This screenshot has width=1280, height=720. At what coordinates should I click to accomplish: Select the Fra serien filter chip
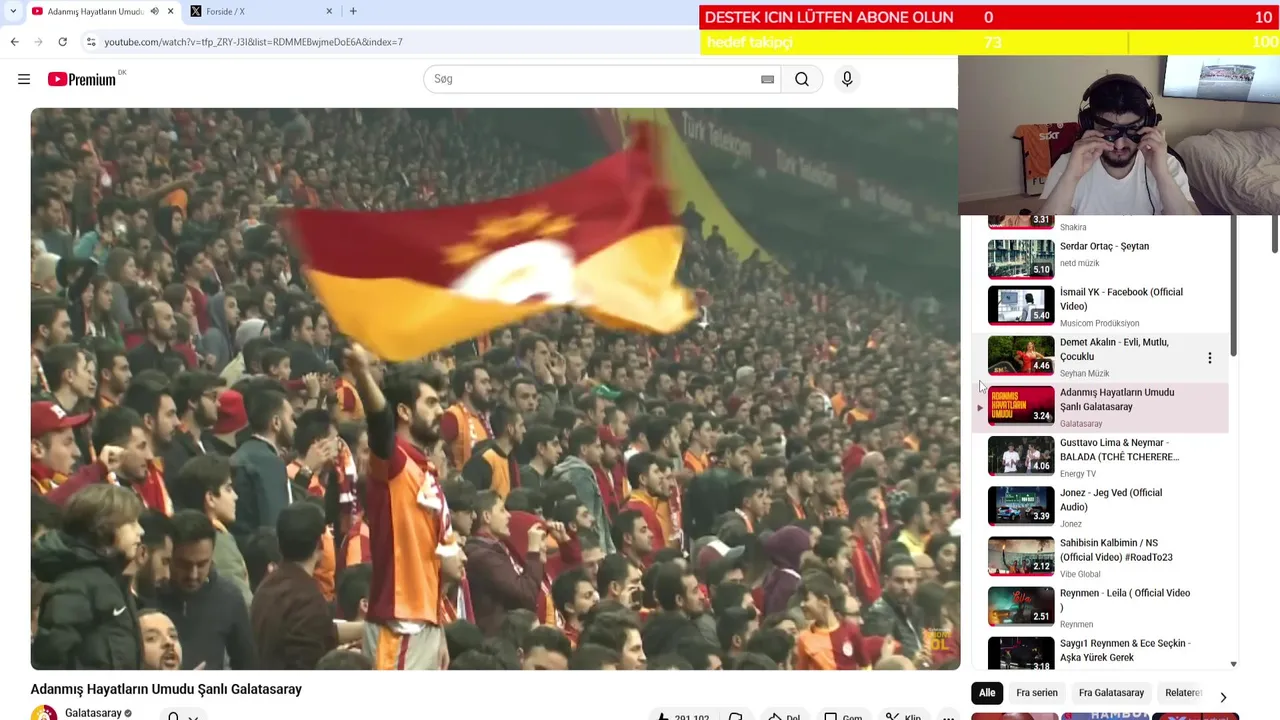pyautogui.click(x=1037, y=692)
